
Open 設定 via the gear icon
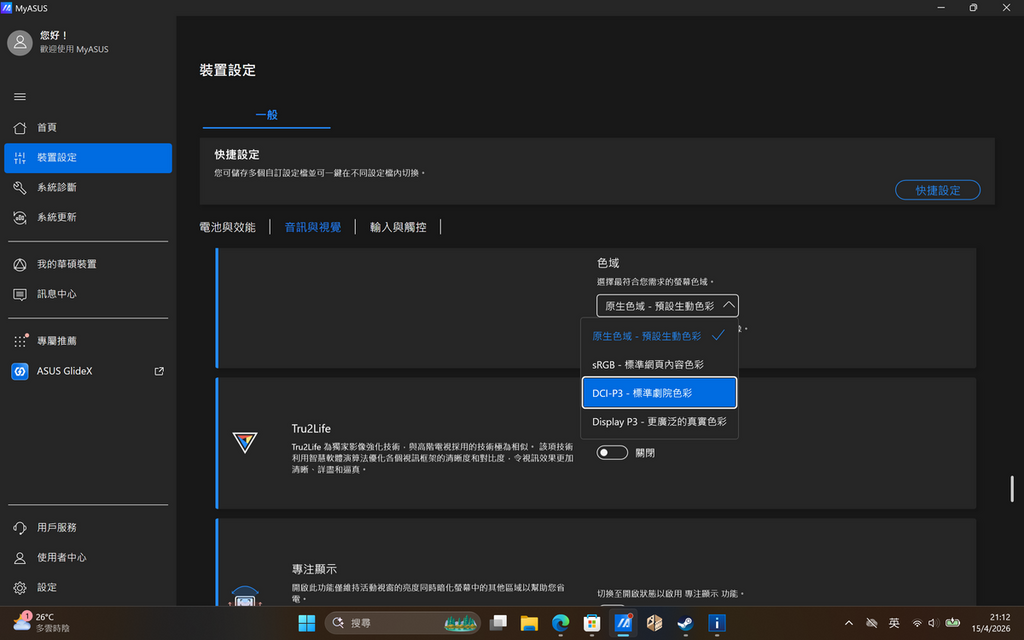click(x=45, y=588)
